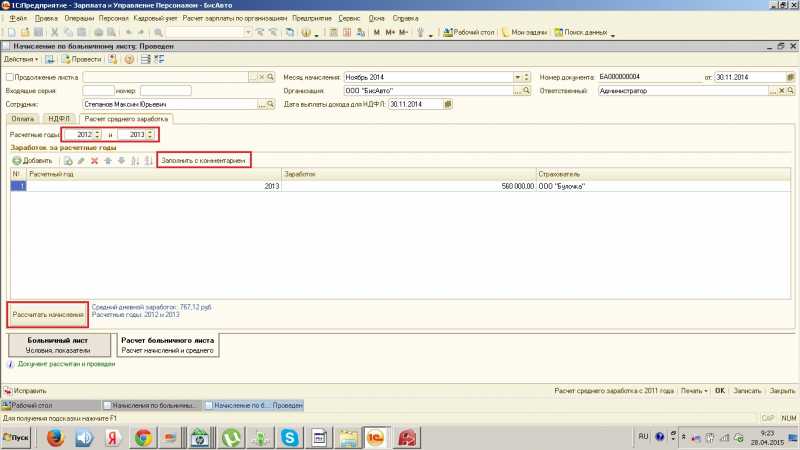Sort table ascending icon
The height and width of the screenshot is (450, 800).
[135, 161]
